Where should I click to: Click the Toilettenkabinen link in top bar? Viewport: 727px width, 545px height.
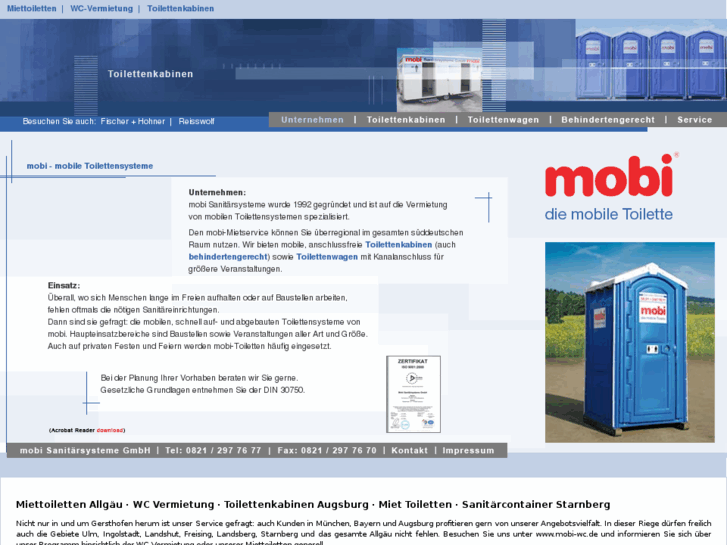point(180,8)
